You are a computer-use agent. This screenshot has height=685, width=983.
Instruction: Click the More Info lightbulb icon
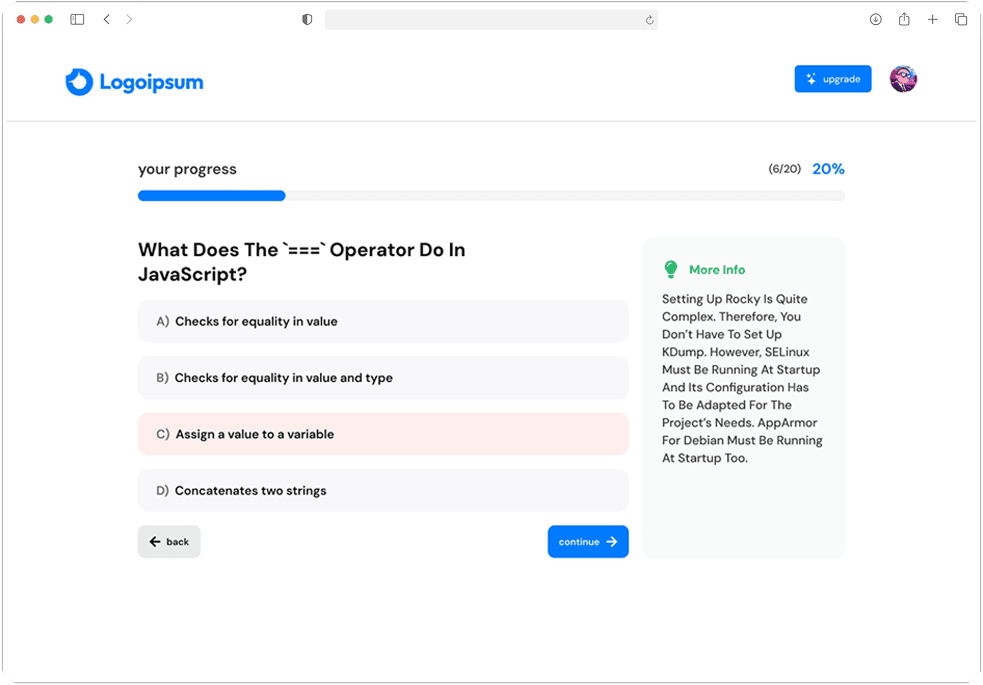coord(671,270)
